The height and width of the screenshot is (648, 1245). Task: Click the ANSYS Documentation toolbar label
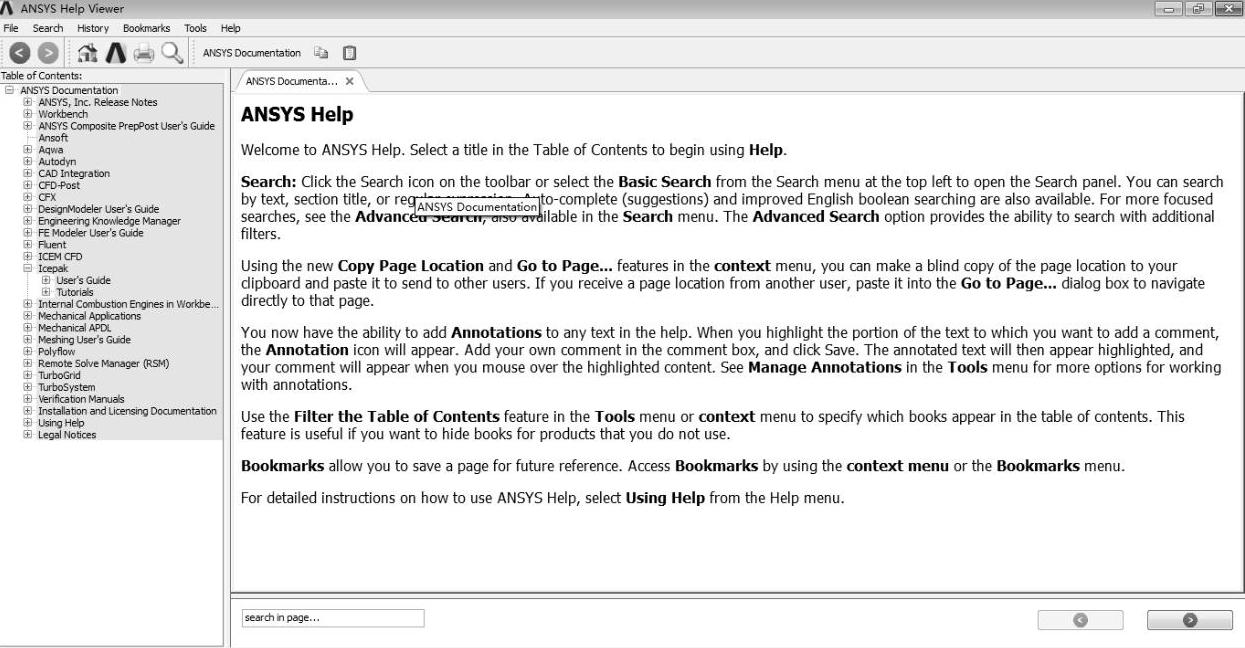(251, 52)
